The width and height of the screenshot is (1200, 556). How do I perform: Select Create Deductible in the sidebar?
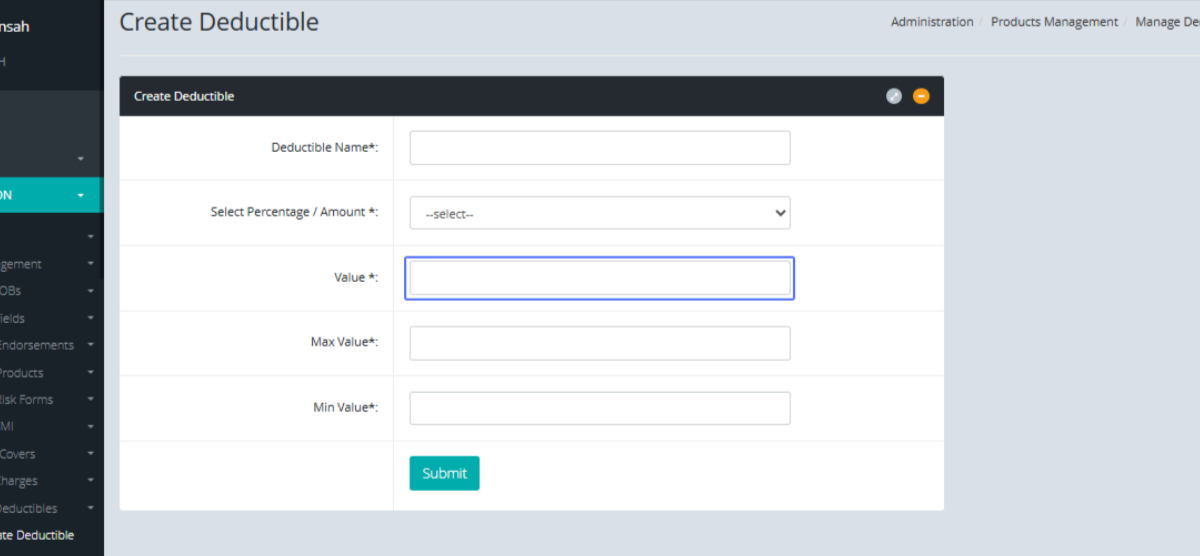(38, 535)
